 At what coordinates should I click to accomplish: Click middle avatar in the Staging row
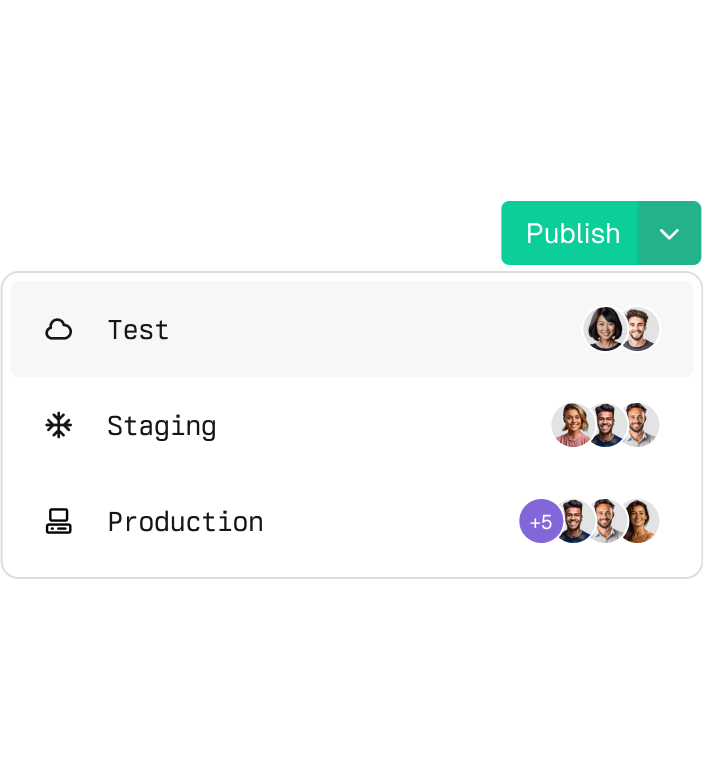pyautogui.click(x=605, y=425)
